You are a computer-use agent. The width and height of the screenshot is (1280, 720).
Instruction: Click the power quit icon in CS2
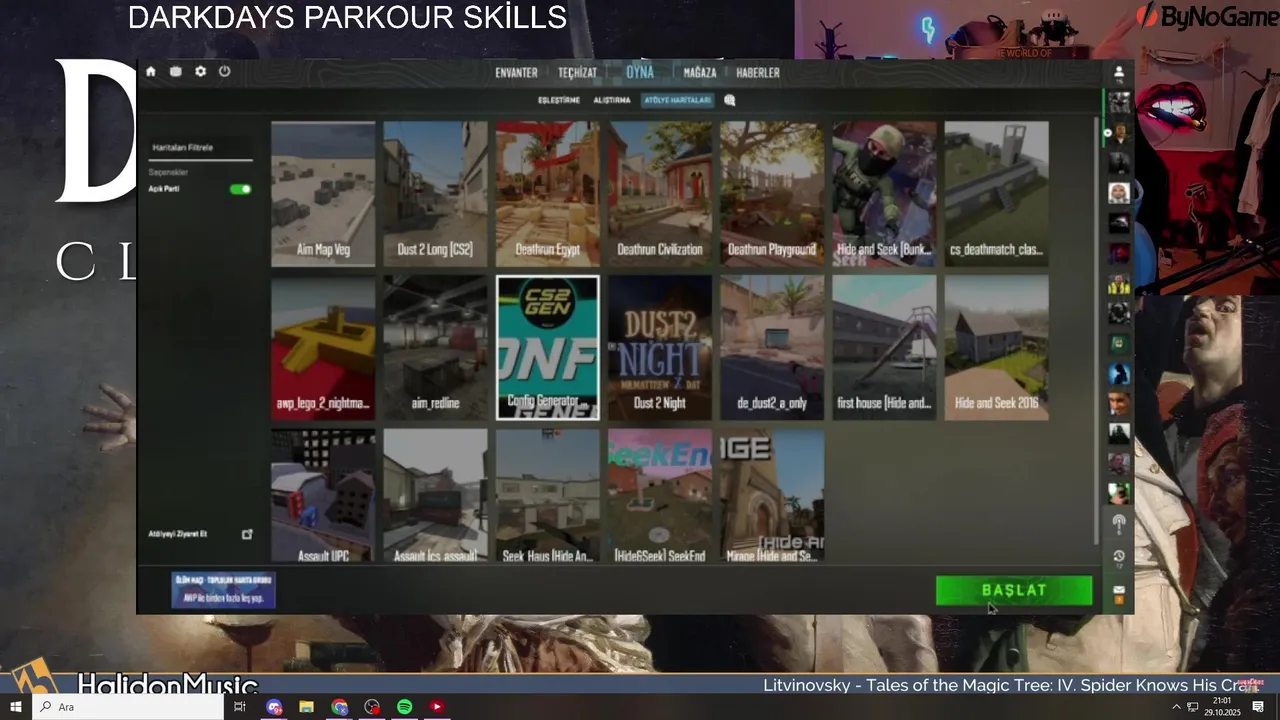(x=224, y=72)
